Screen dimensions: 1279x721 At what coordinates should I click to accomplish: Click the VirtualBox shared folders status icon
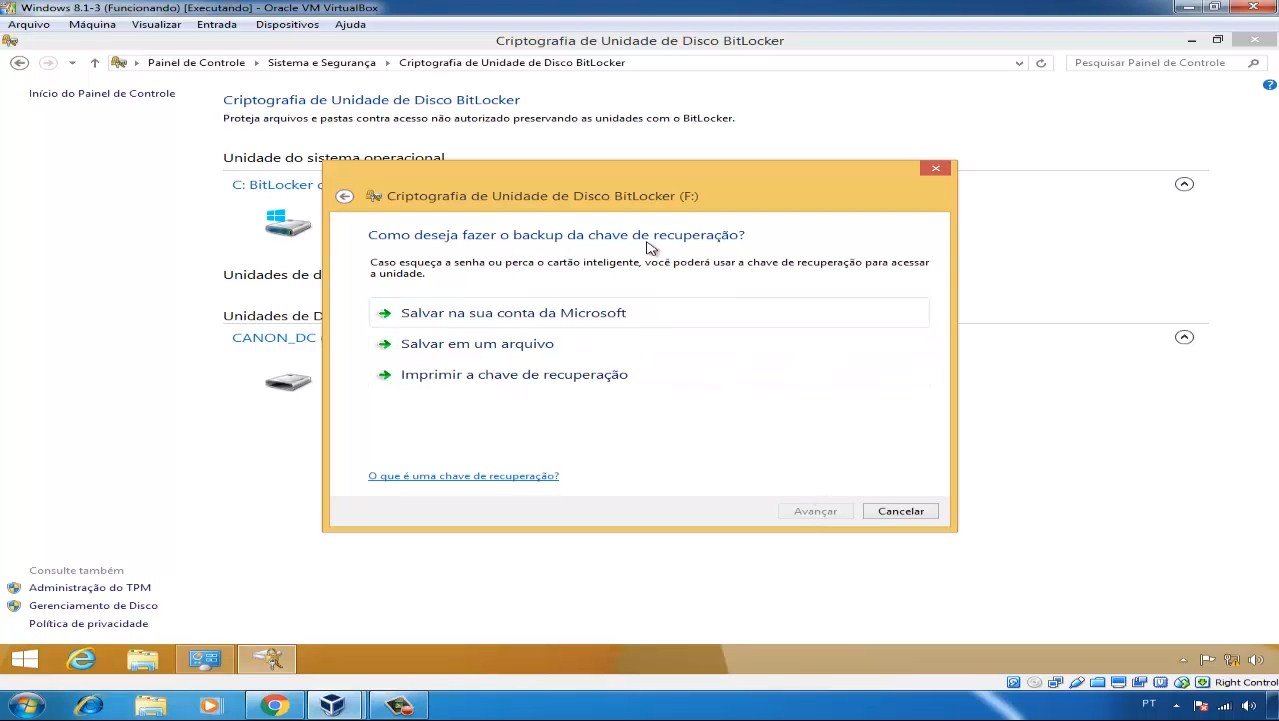coord(1098,683)
